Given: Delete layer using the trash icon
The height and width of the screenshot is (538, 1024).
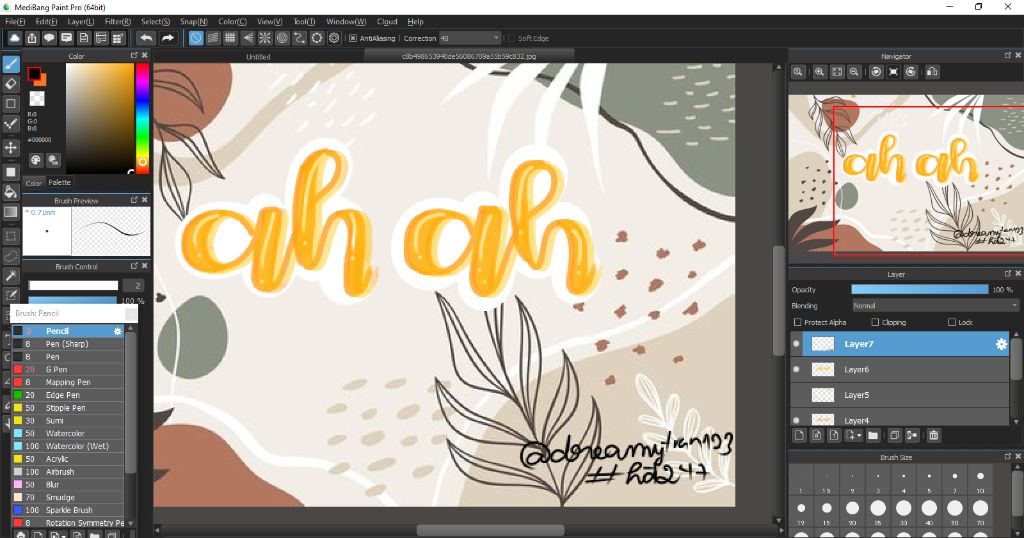Looking at the screenshot, I should tap(933, 435).
